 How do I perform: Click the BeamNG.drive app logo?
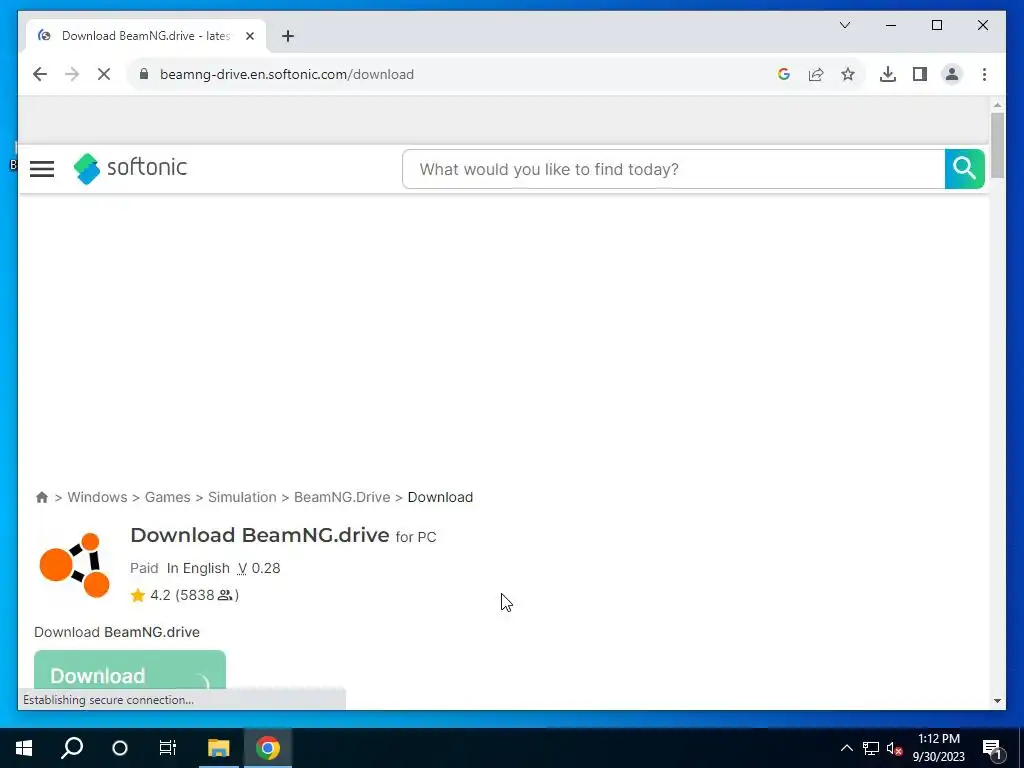click(x=74, y=566)
